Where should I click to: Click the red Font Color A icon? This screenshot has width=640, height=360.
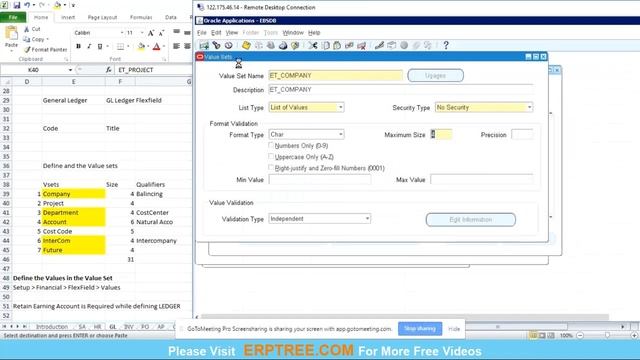(156, 47)
